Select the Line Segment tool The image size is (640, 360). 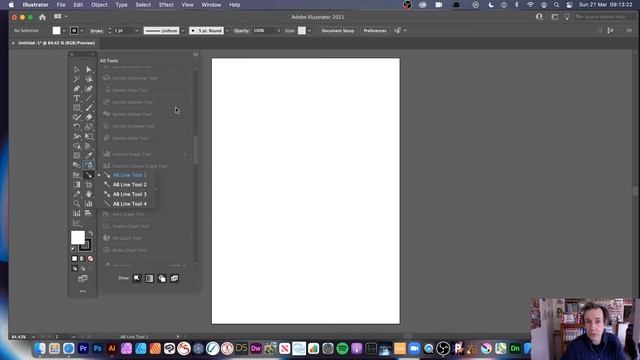(89, 98)
